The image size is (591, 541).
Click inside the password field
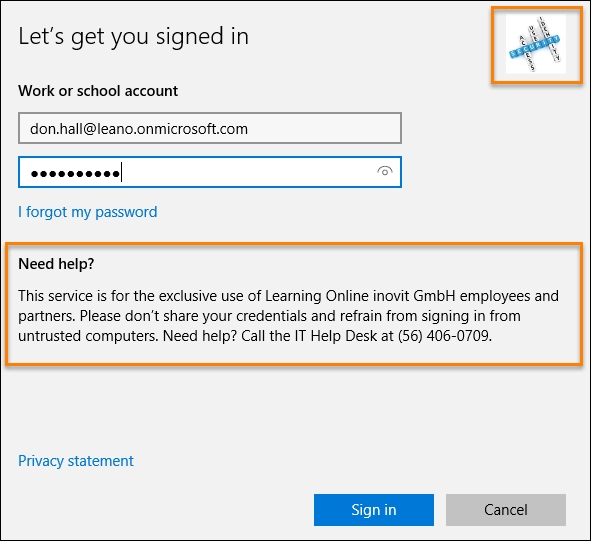[210, 172]
